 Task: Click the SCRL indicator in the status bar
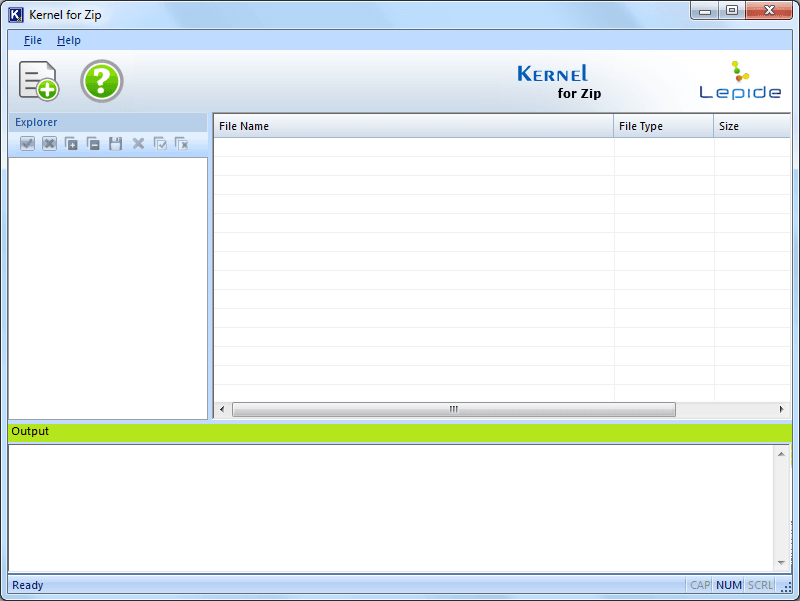760,585
